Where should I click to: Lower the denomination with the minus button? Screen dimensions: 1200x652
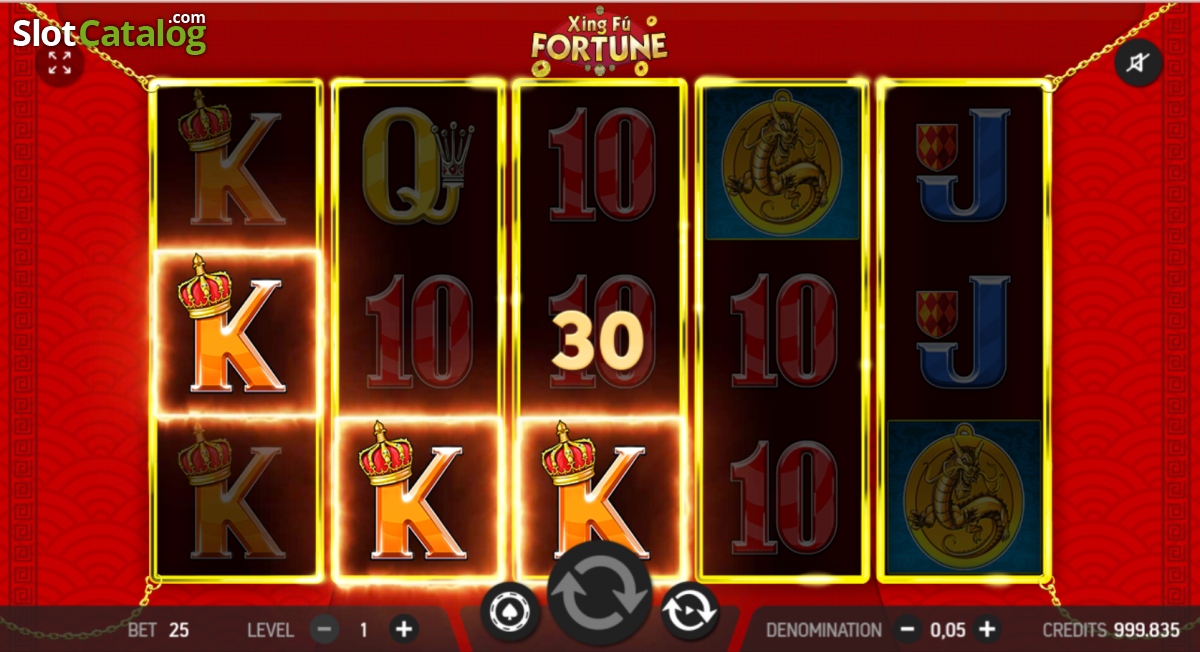tap(908, 630)
